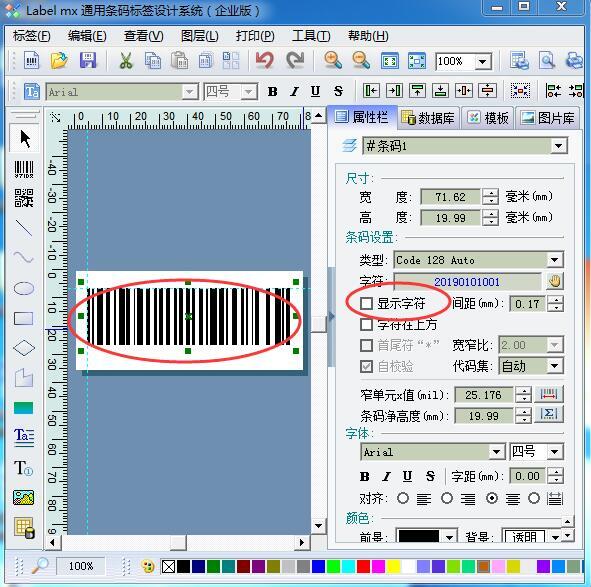
Task: Pick the diamond shape tool
Action: 24,348
